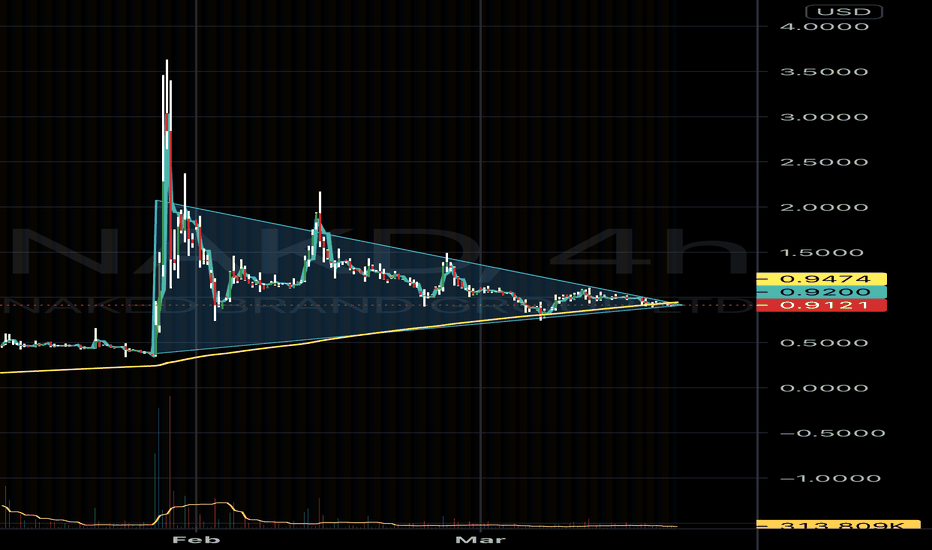Click the 0.0000 price axis value
932x550 pixels.
824,388
